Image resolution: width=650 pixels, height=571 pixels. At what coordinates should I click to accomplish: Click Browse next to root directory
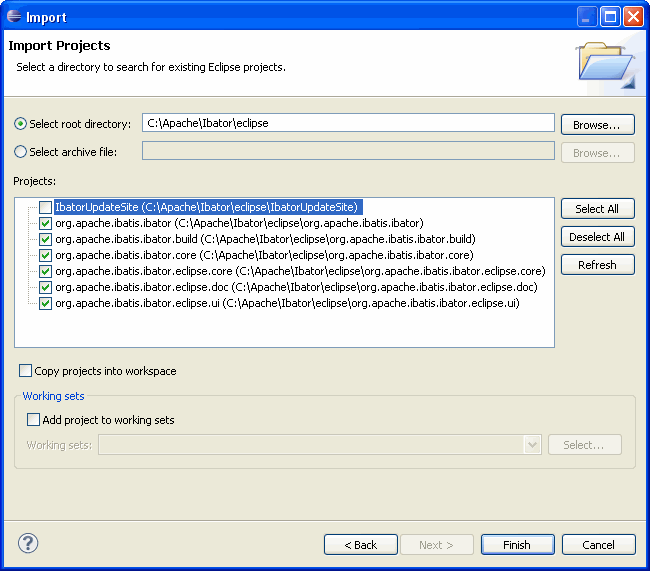(x=597, y=125)
